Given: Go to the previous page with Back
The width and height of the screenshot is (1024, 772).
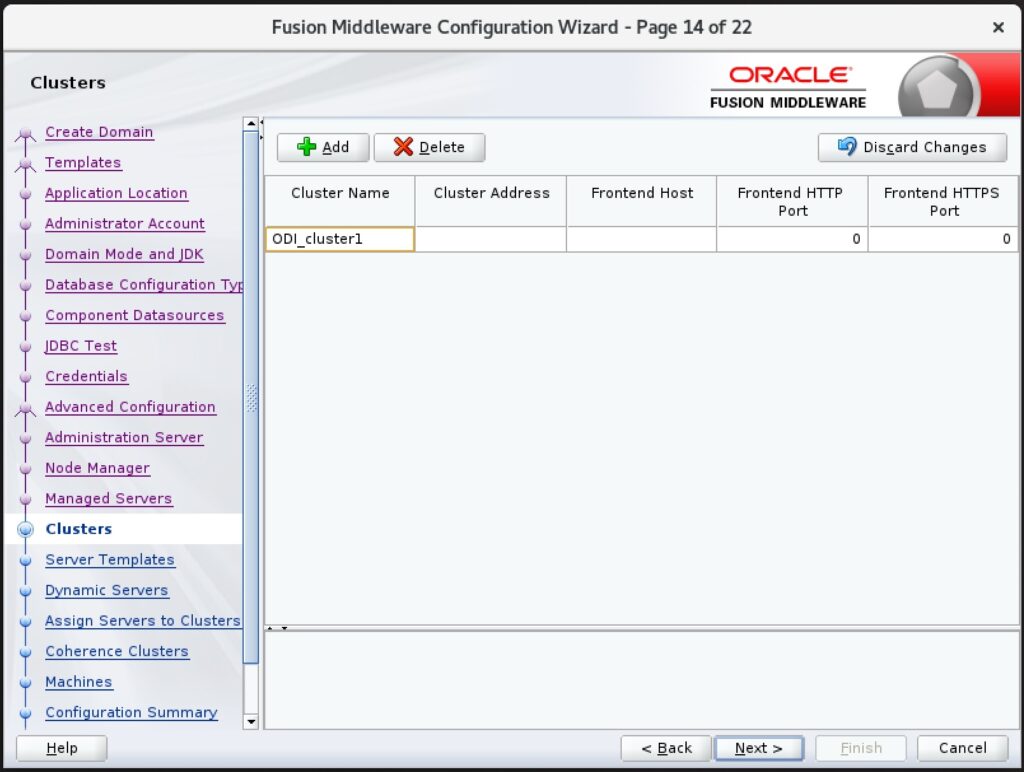Looking at the screenshot, I should pyautogui.click(x=665, y=748).
